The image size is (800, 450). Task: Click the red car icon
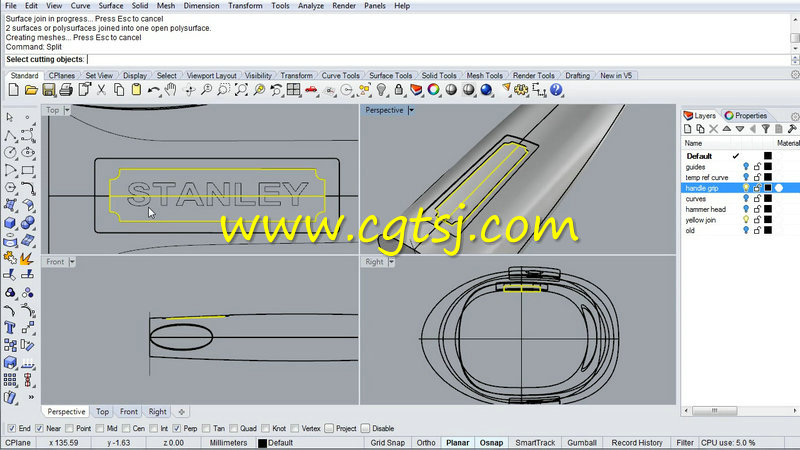(311, 90)
